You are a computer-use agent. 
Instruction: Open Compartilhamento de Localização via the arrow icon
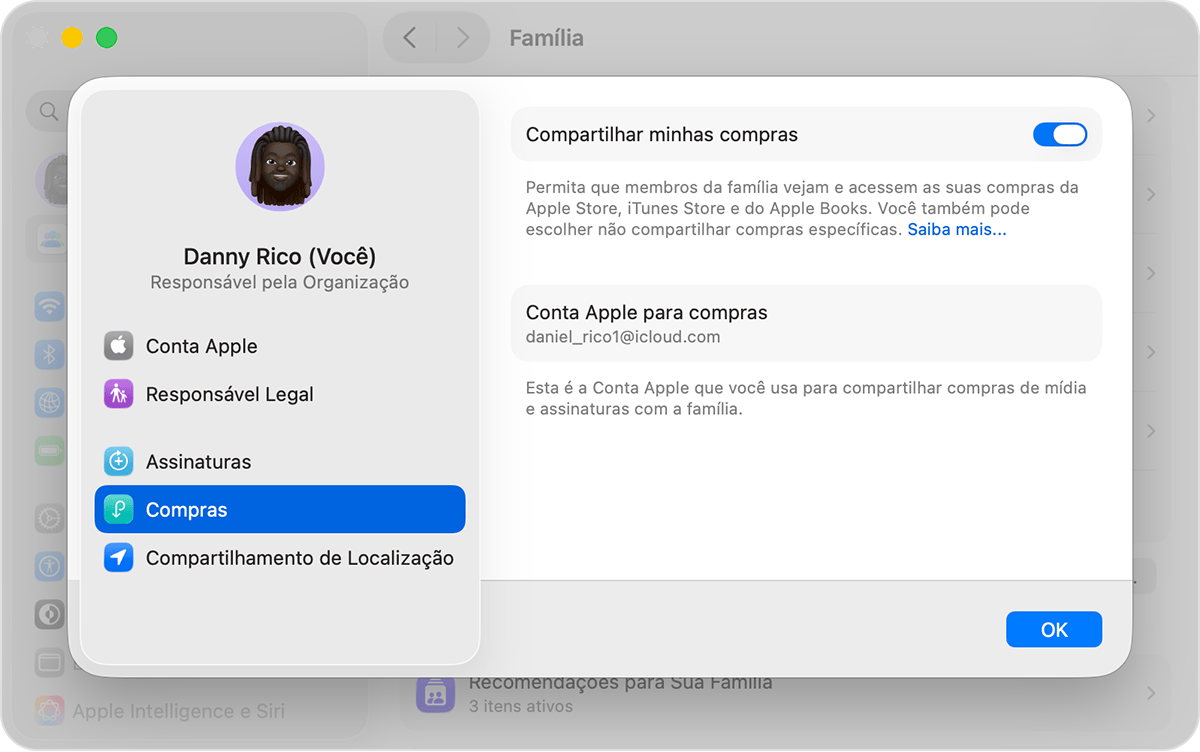[118, 558]
